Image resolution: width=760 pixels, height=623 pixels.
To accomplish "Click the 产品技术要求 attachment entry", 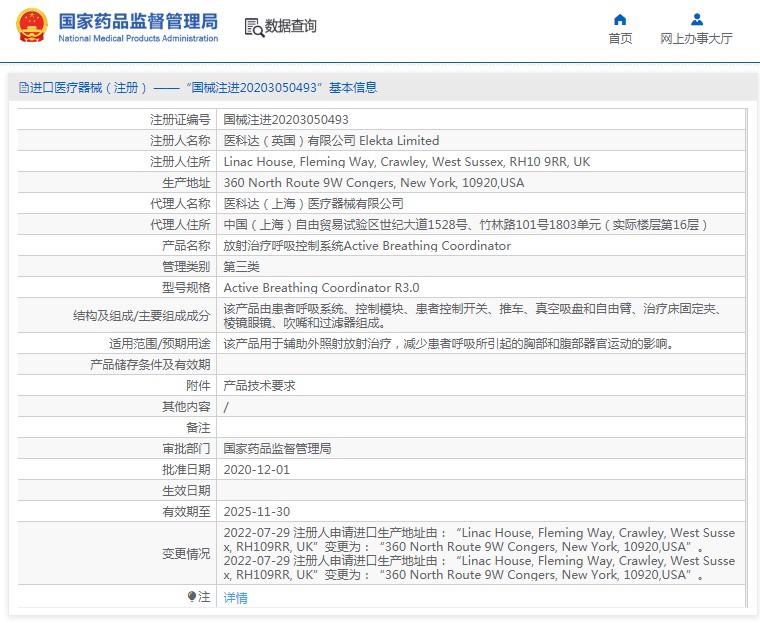I will click(x=259, y=385).
